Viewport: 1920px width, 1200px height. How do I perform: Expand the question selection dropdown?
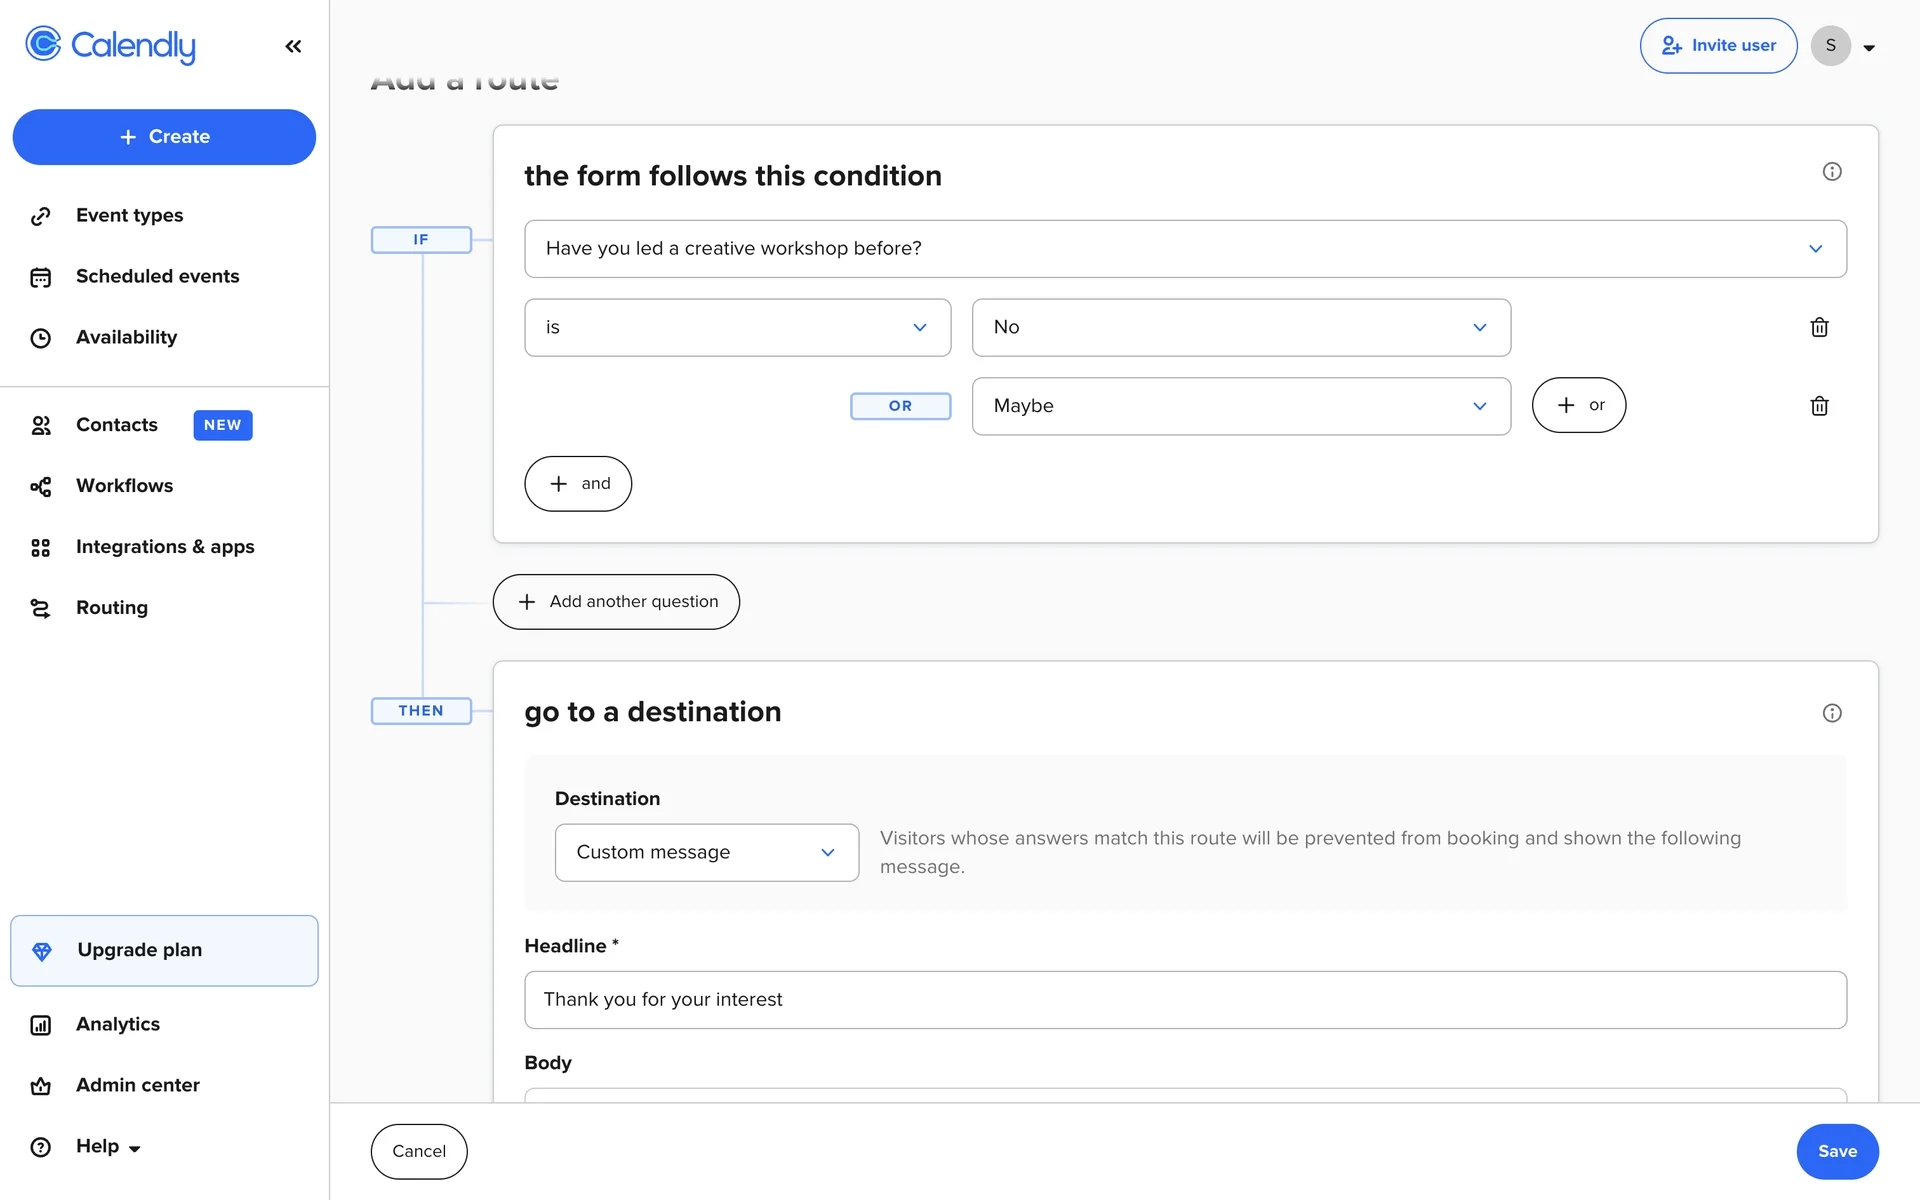click(1184, 249)
